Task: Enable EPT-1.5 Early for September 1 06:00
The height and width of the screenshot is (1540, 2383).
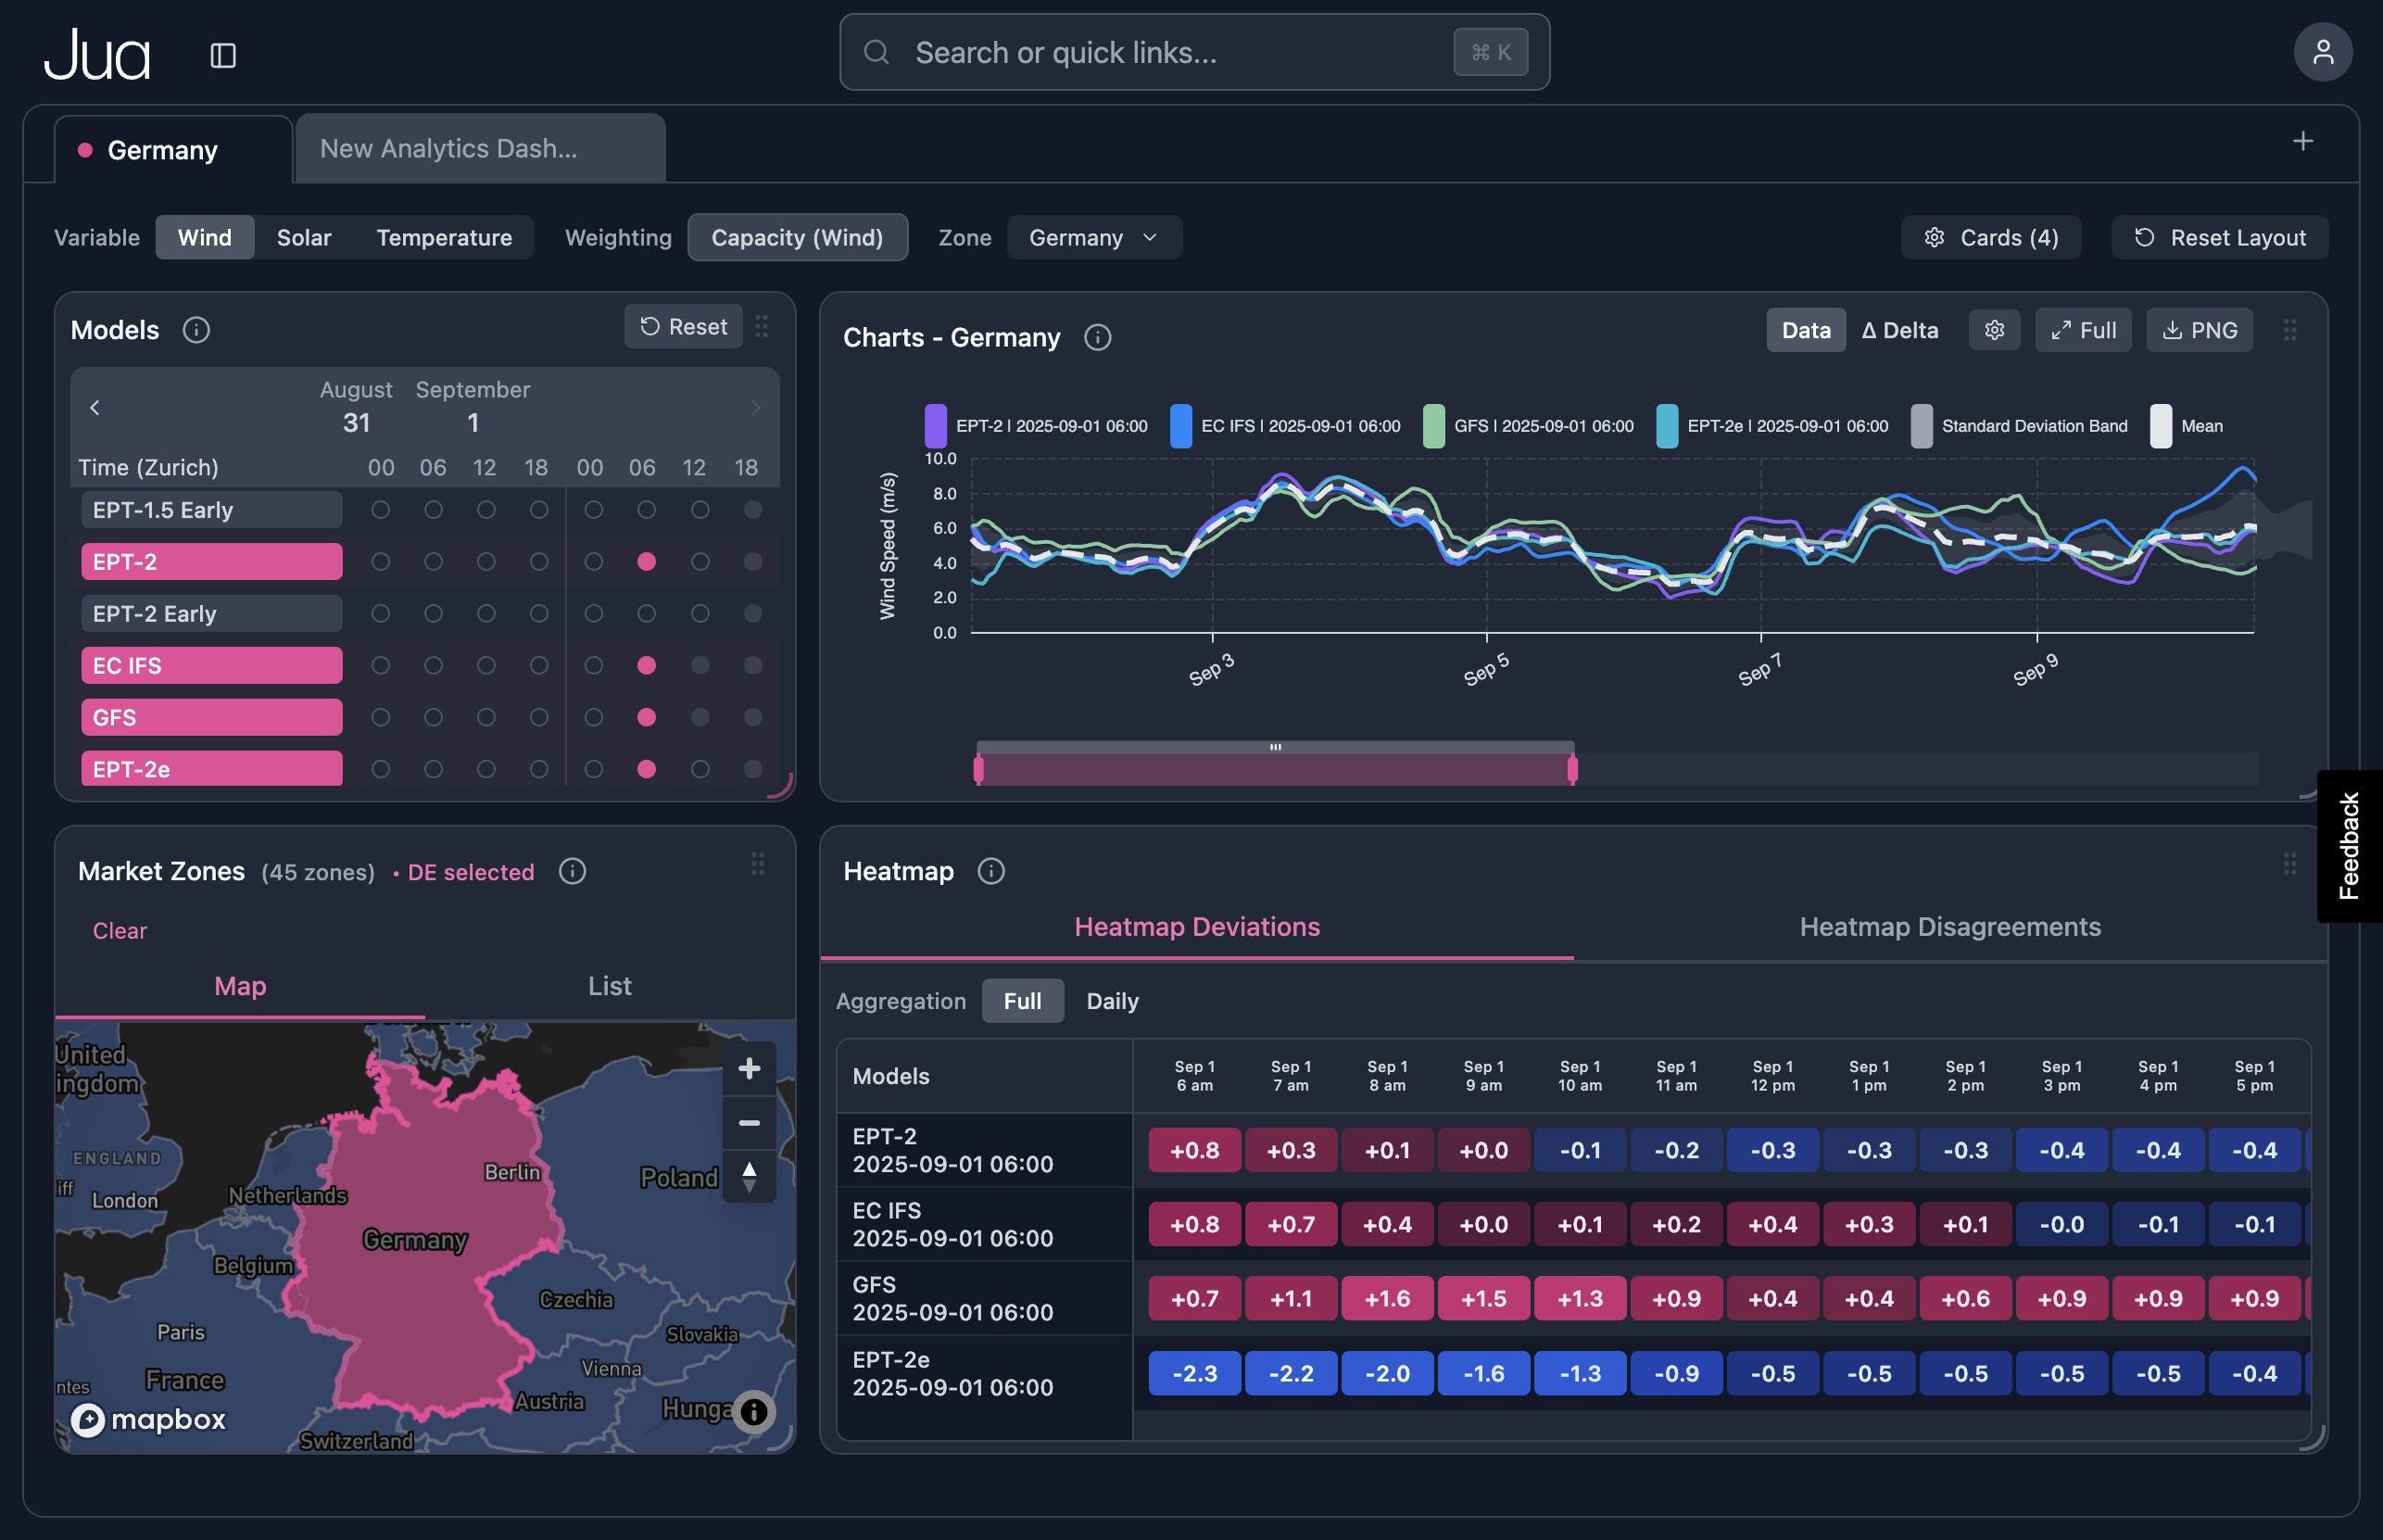Action: (x=648, y=509)
